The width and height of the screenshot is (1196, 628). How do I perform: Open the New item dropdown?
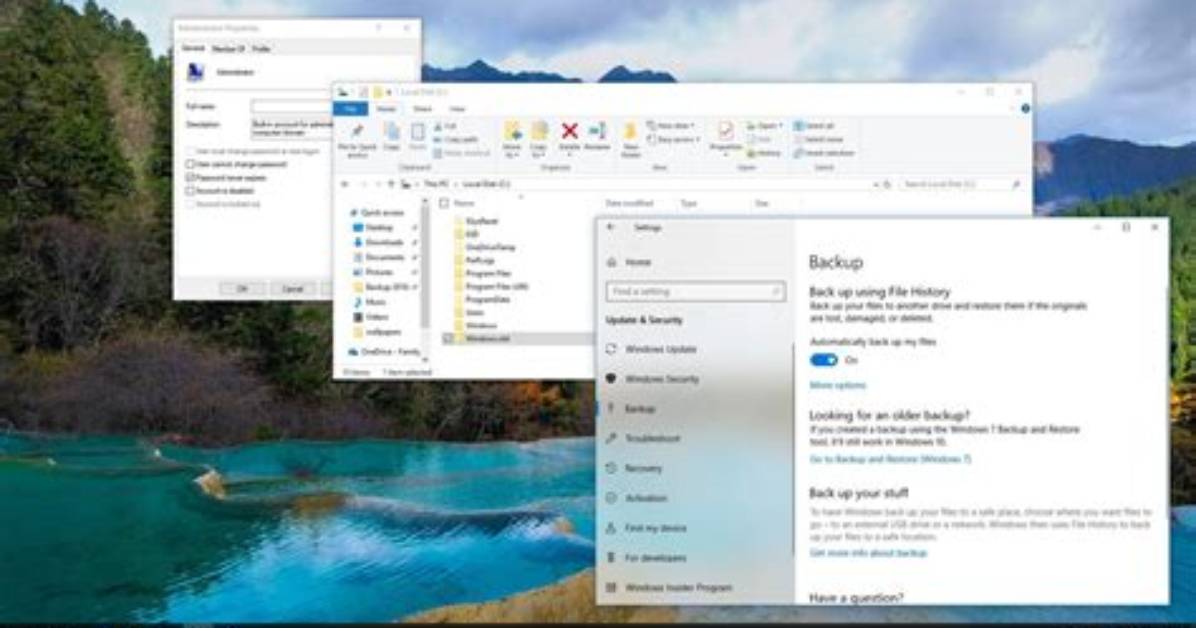click(x=670, y=126)
